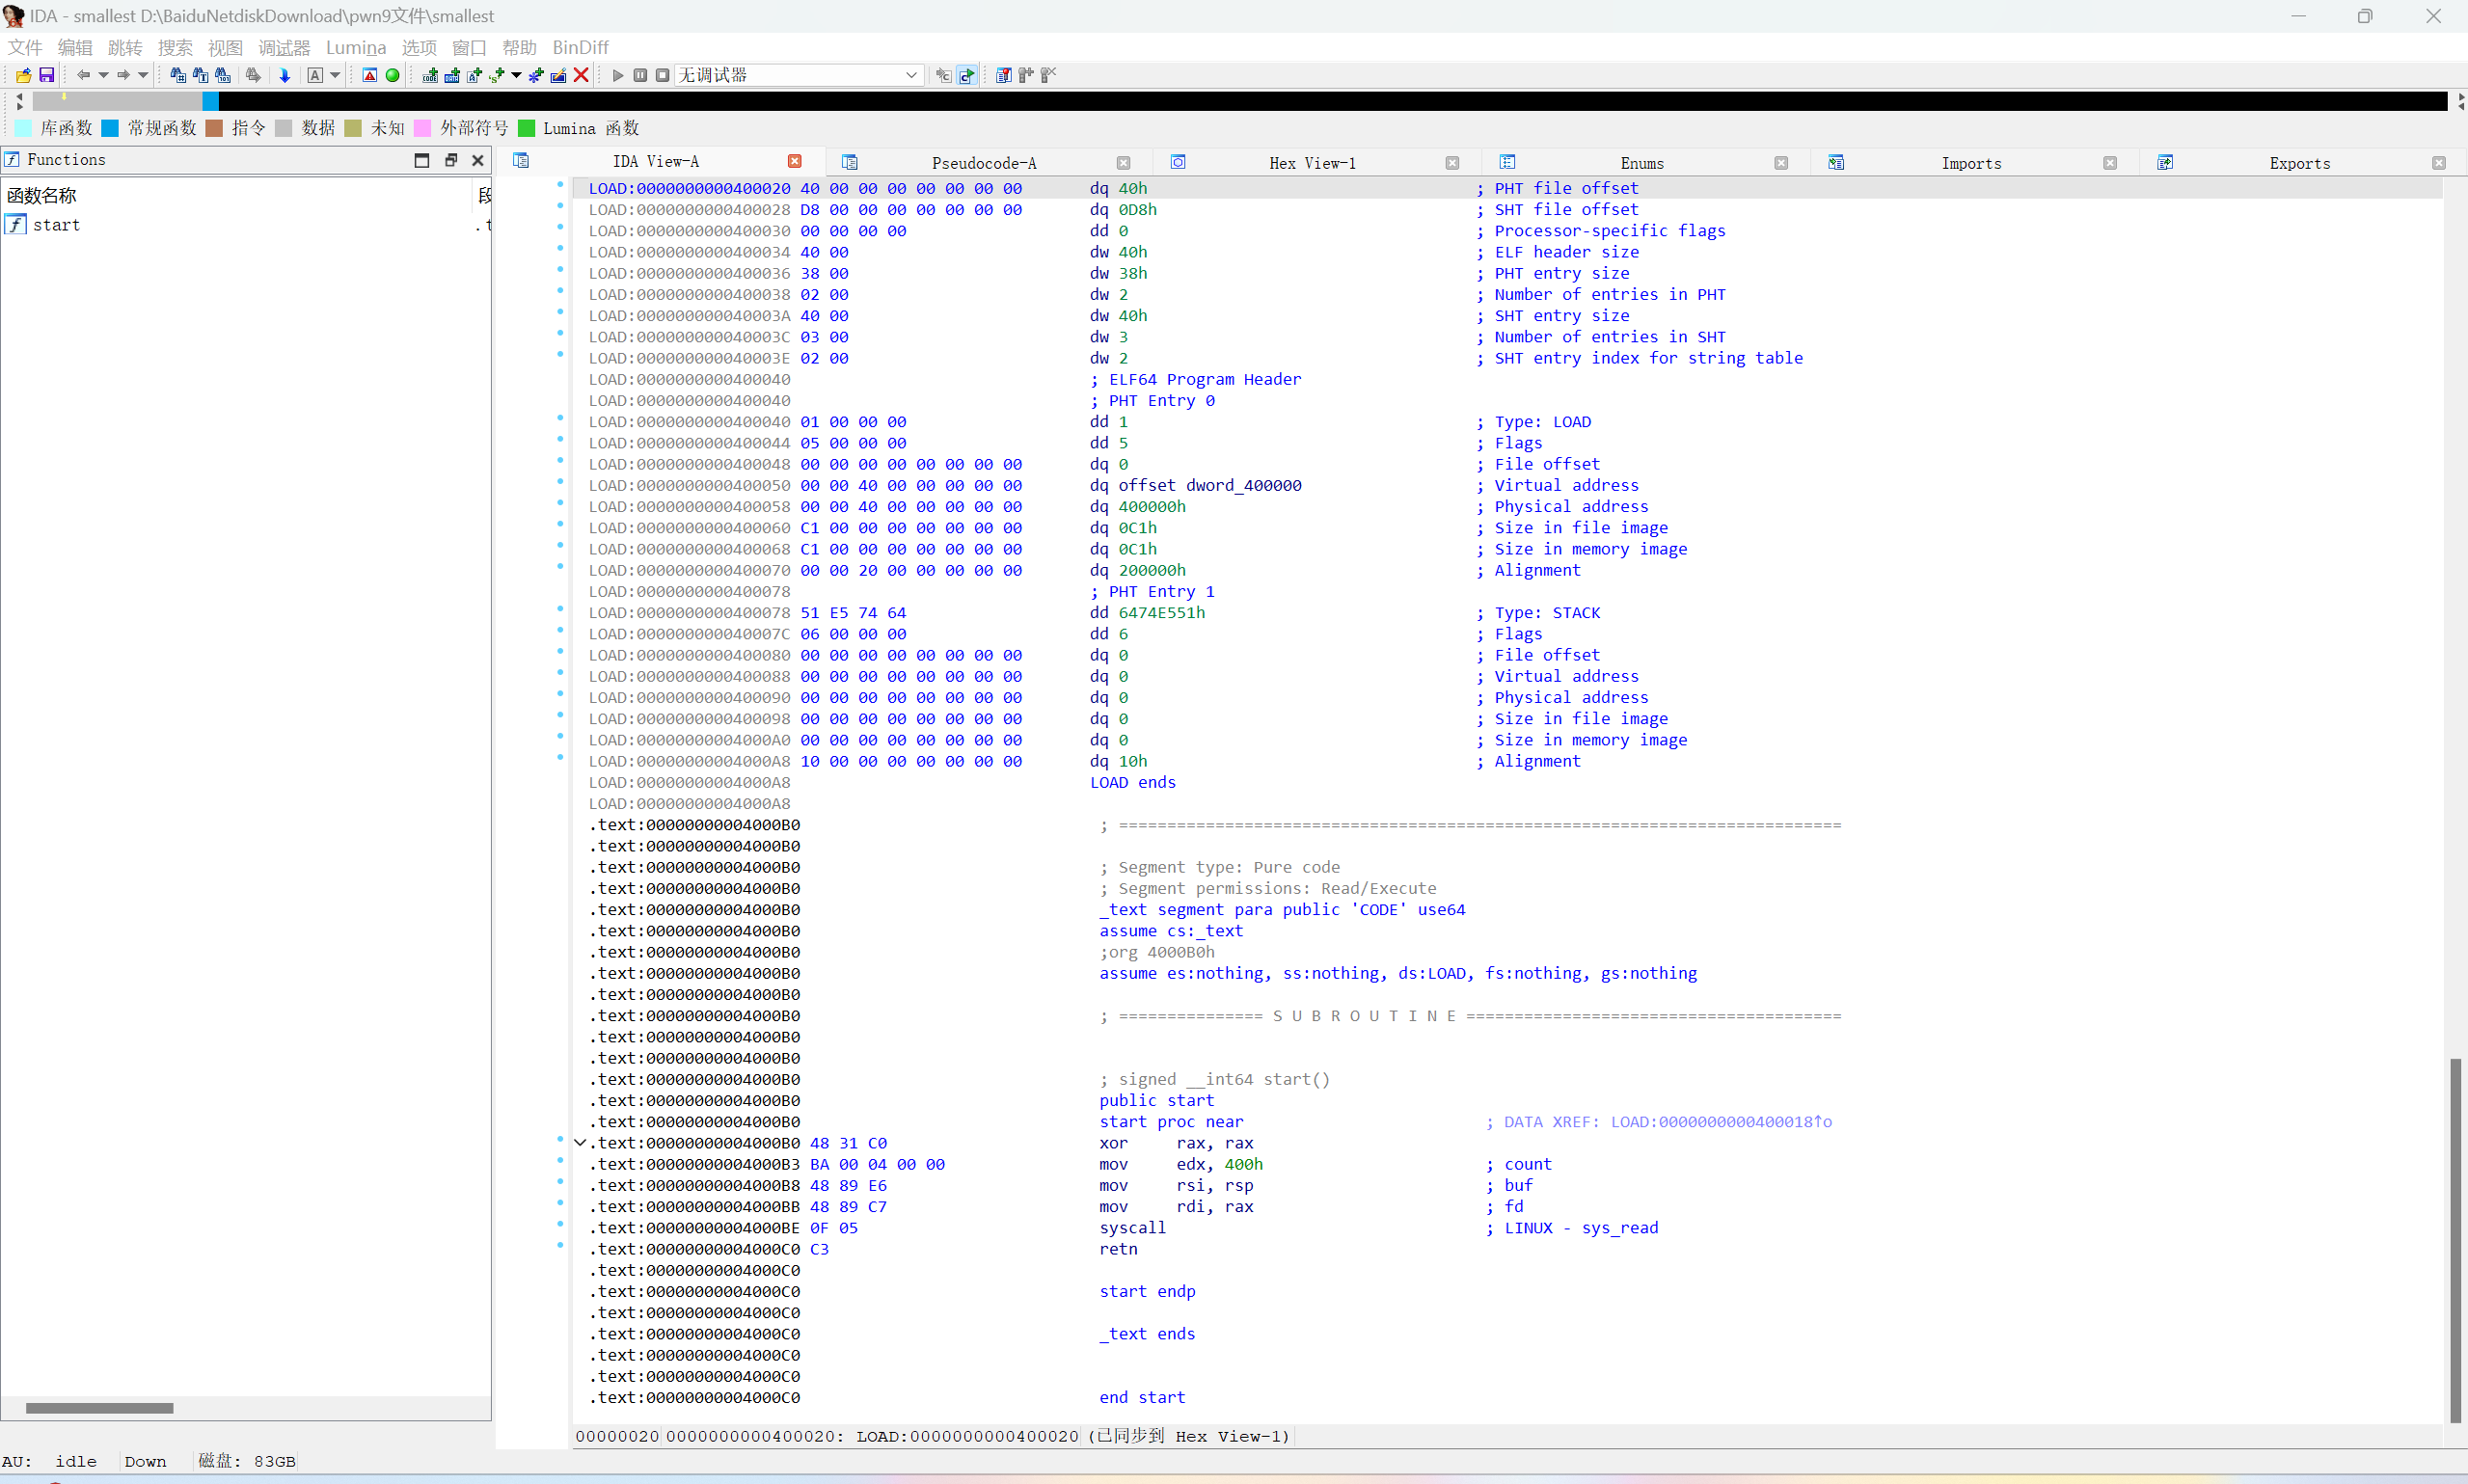2468x1484 pixels.
Task: Open the Lumina menu
Action: tap(355, 47)
